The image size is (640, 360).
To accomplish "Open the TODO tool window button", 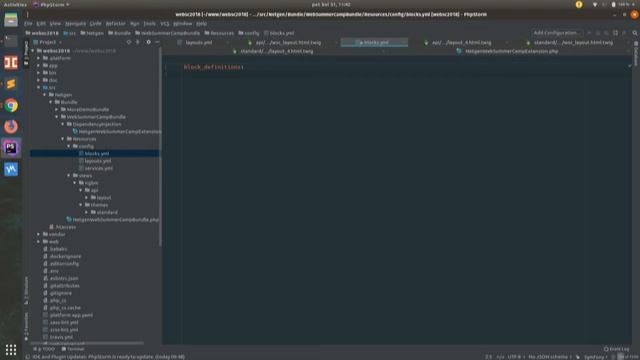I will (x=44, y=349).
